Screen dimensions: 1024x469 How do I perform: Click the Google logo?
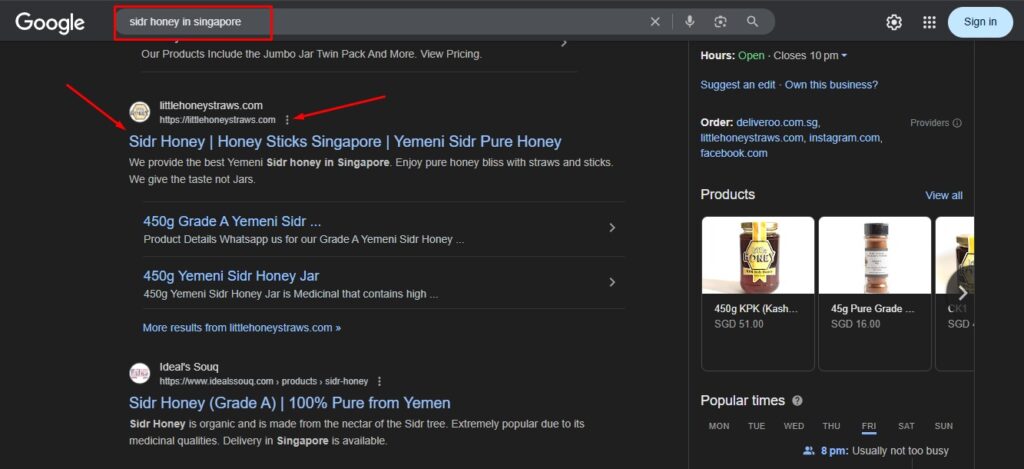tap(50, 22)
